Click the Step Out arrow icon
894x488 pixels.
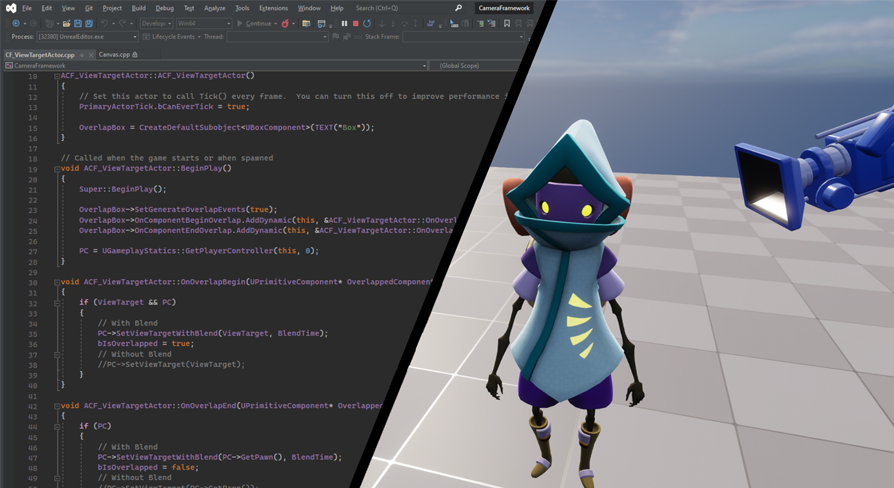click(416, 23)
